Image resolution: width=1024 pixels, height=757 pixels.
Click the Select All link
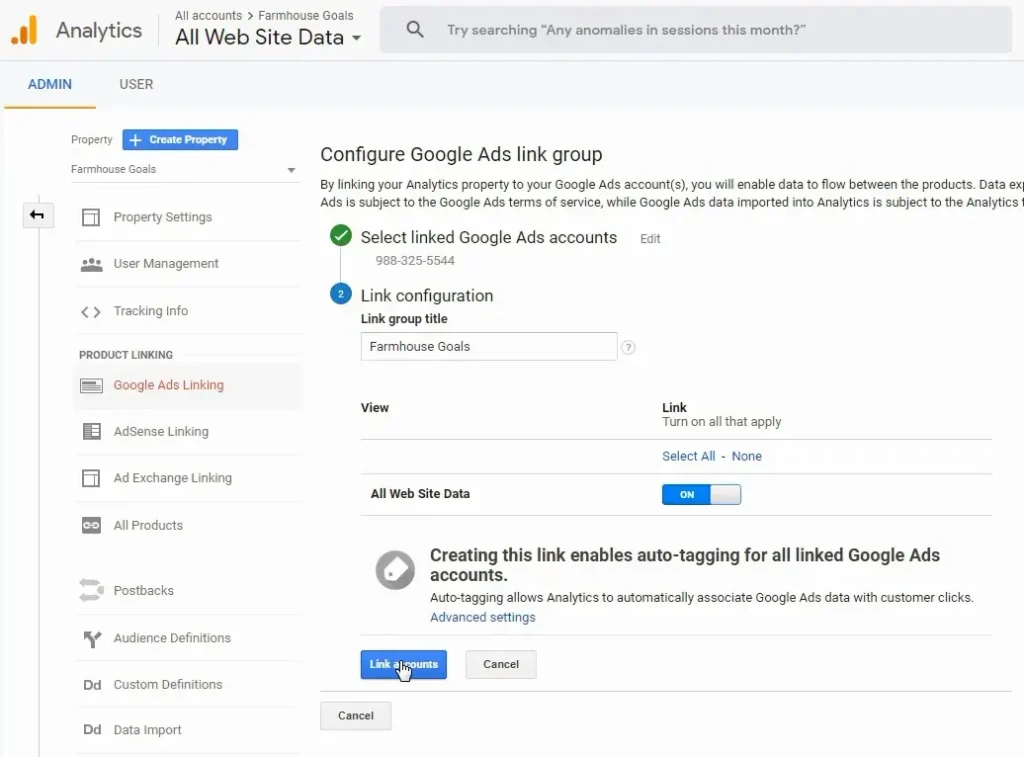688,457
